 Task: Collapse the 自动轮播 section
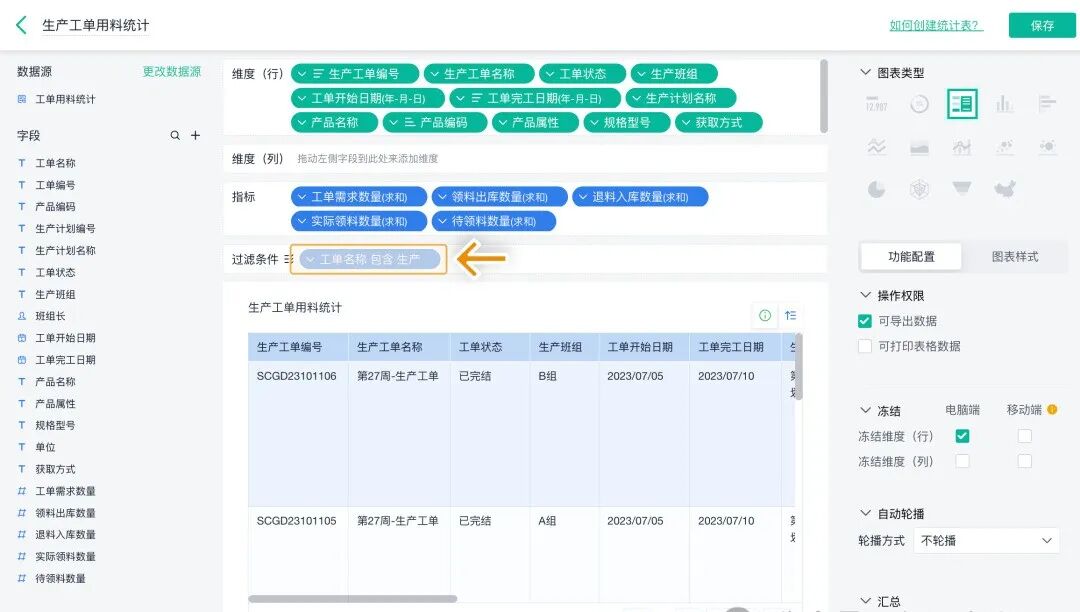(865, 513)
